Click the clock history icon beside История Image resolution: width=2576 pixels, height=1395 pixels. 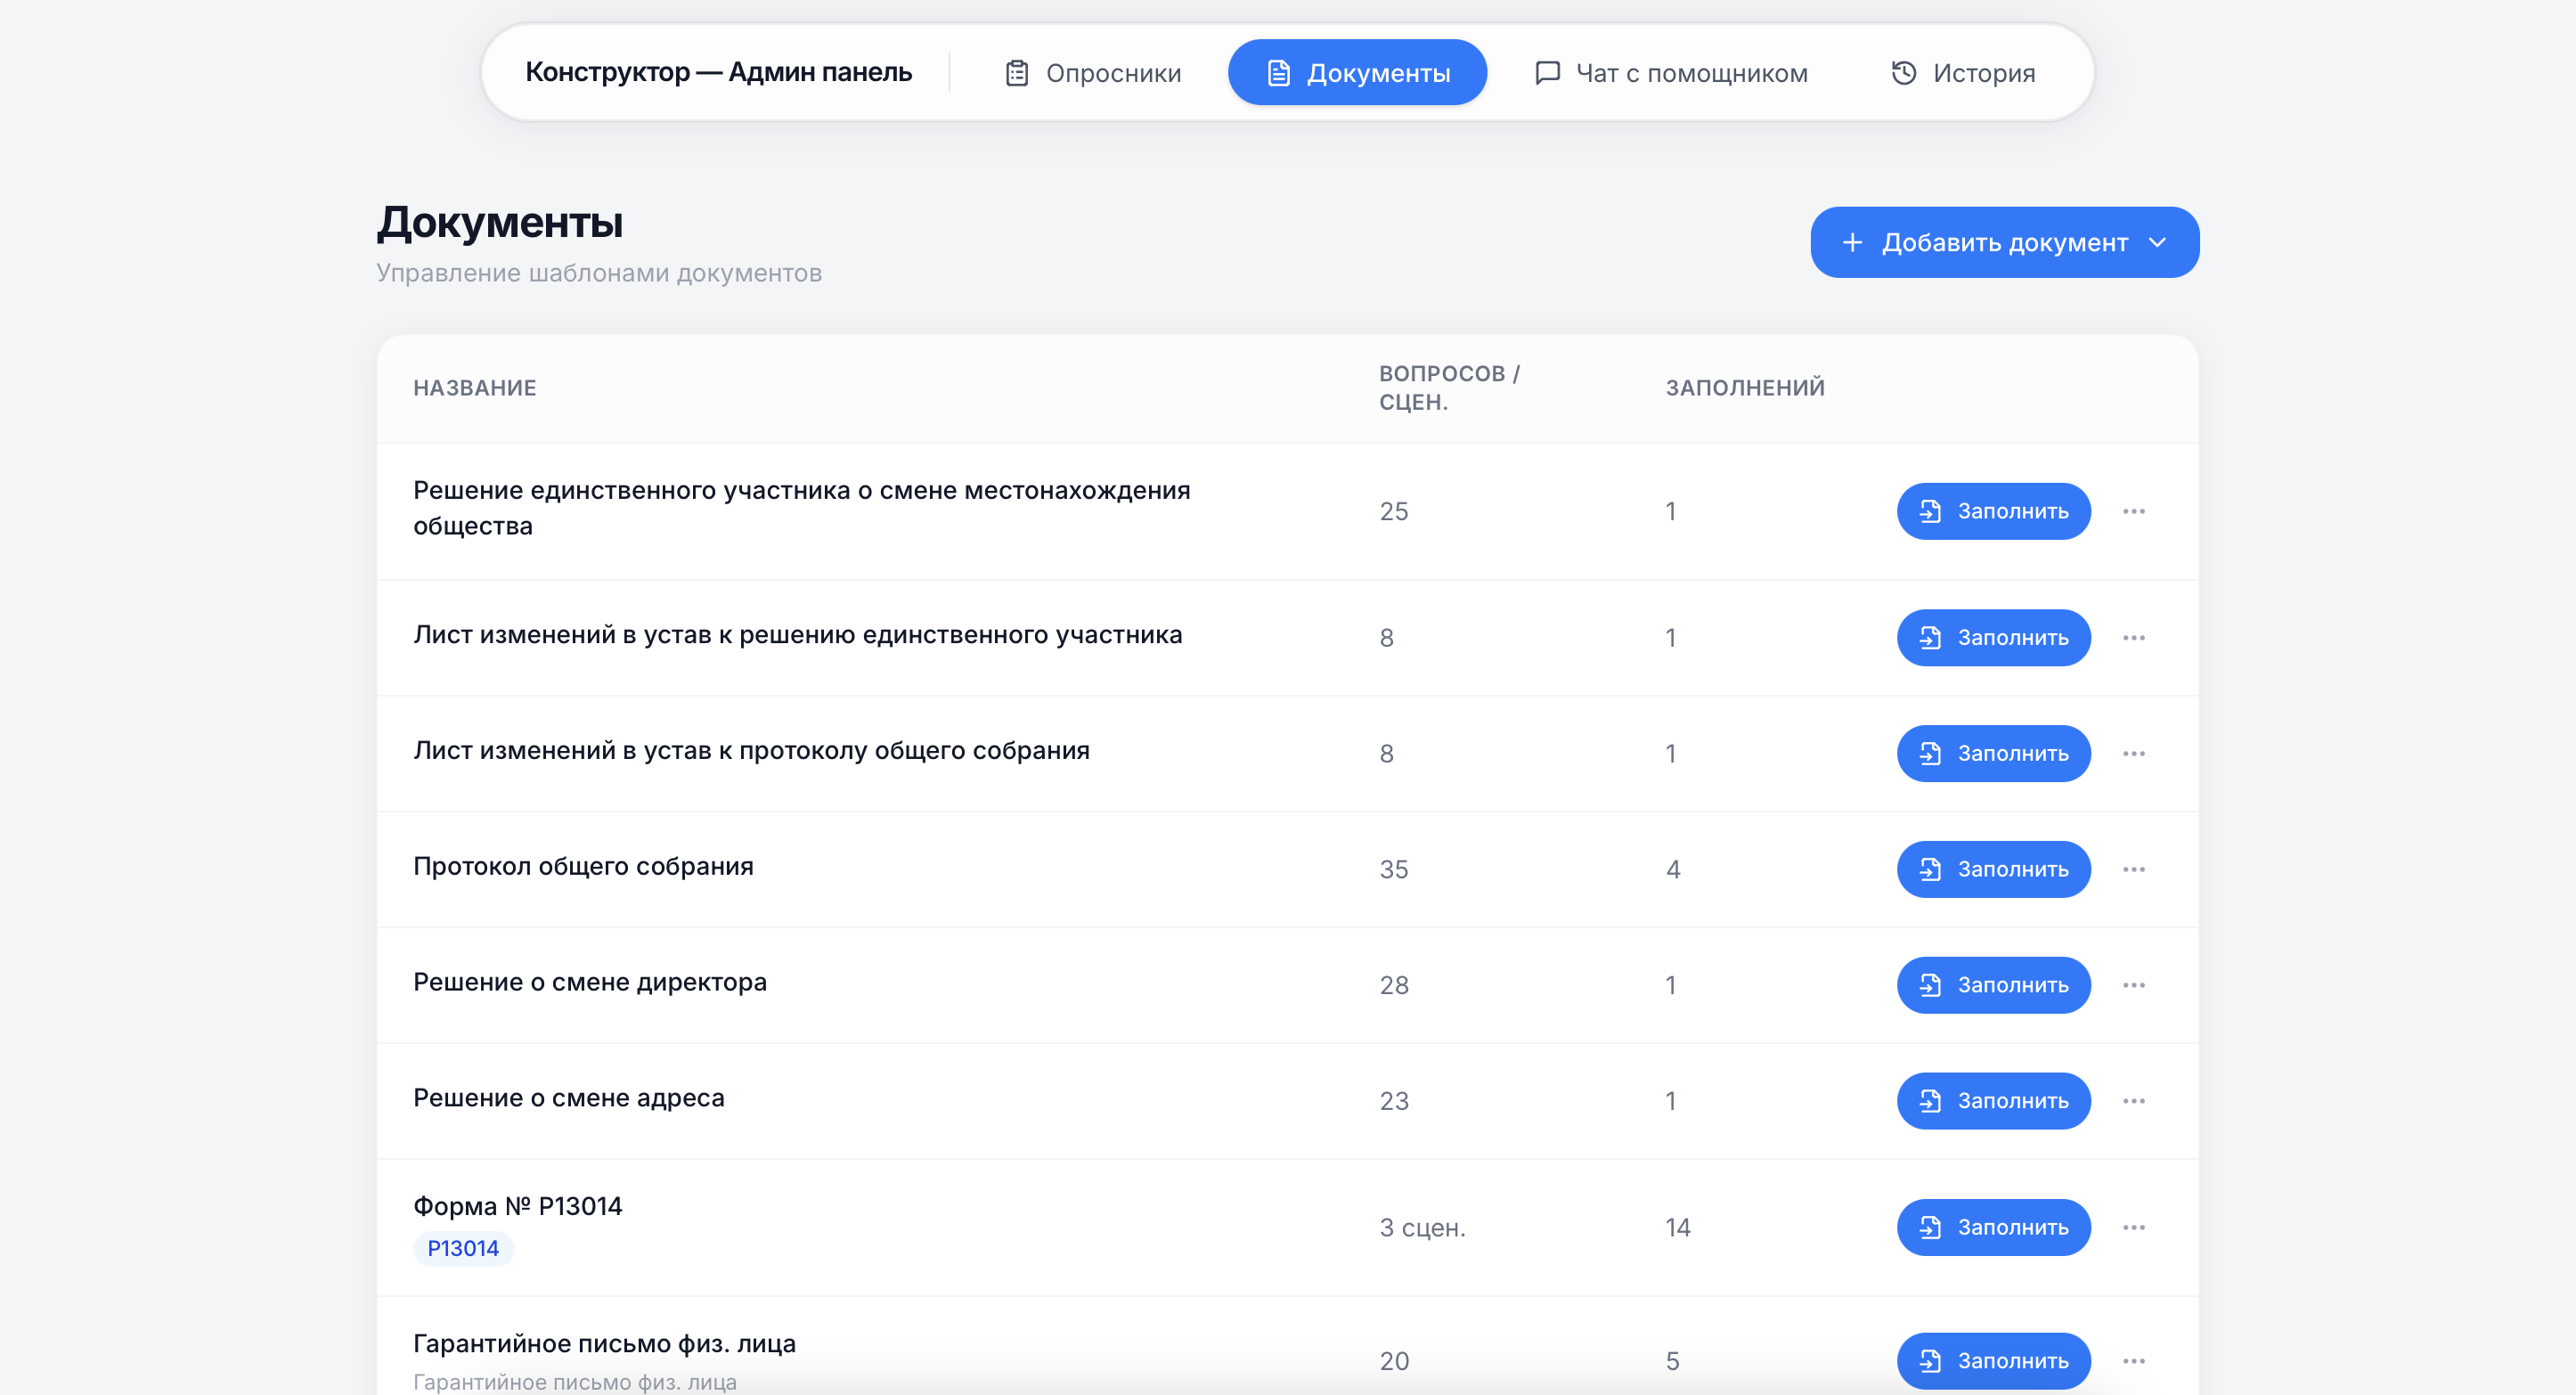pos(1904,73)
